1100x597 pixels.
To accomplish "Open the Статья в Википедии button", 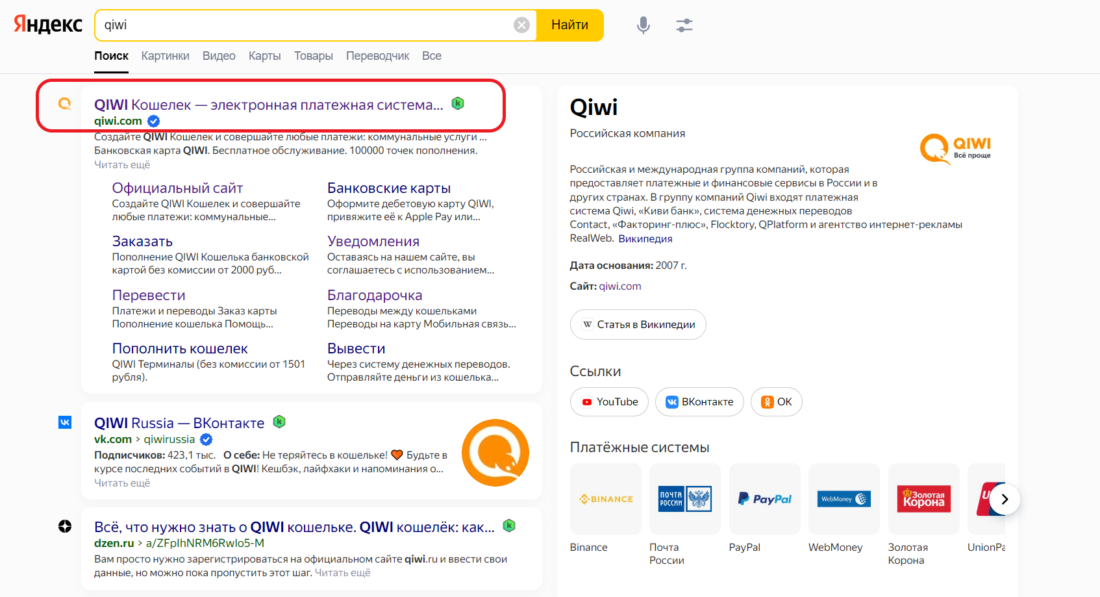I will (x=638, y=325).
